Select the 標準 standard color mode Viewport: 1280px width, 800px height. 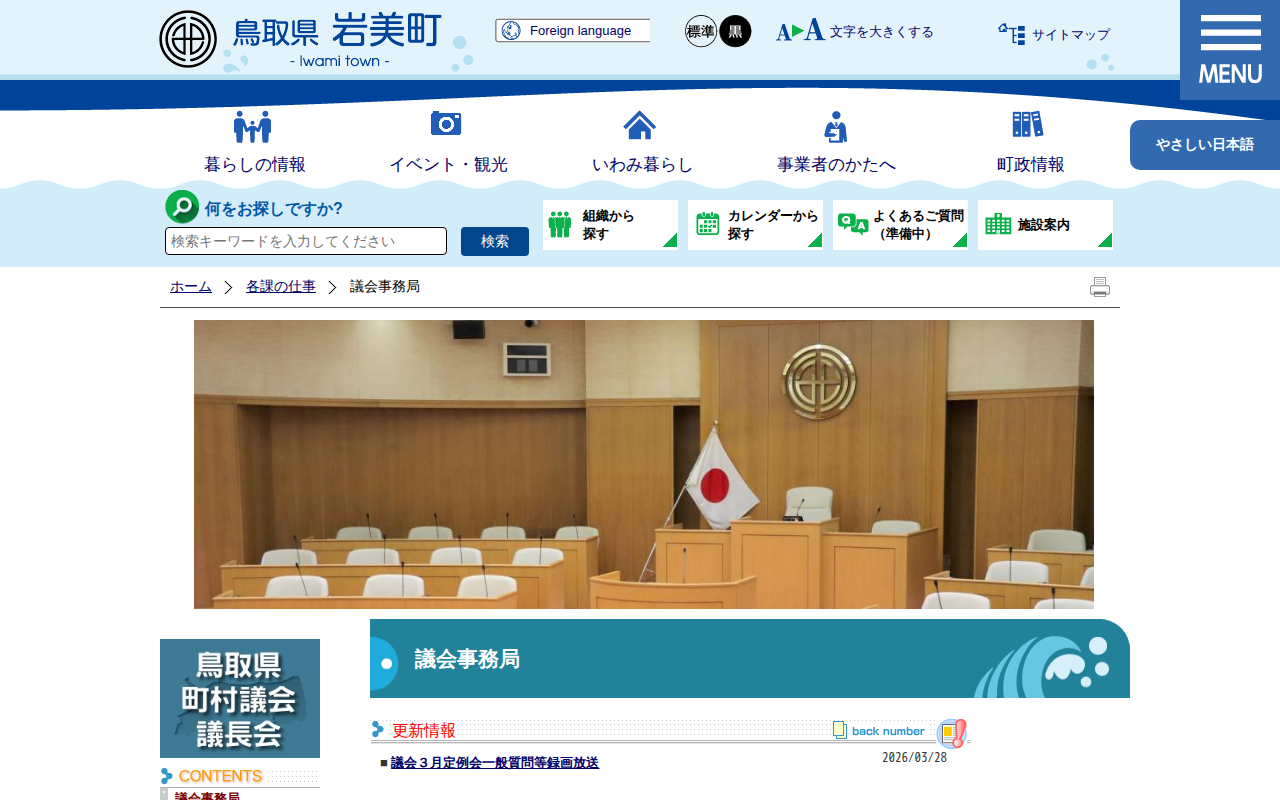pyautogui.click(x=701, y=31)
